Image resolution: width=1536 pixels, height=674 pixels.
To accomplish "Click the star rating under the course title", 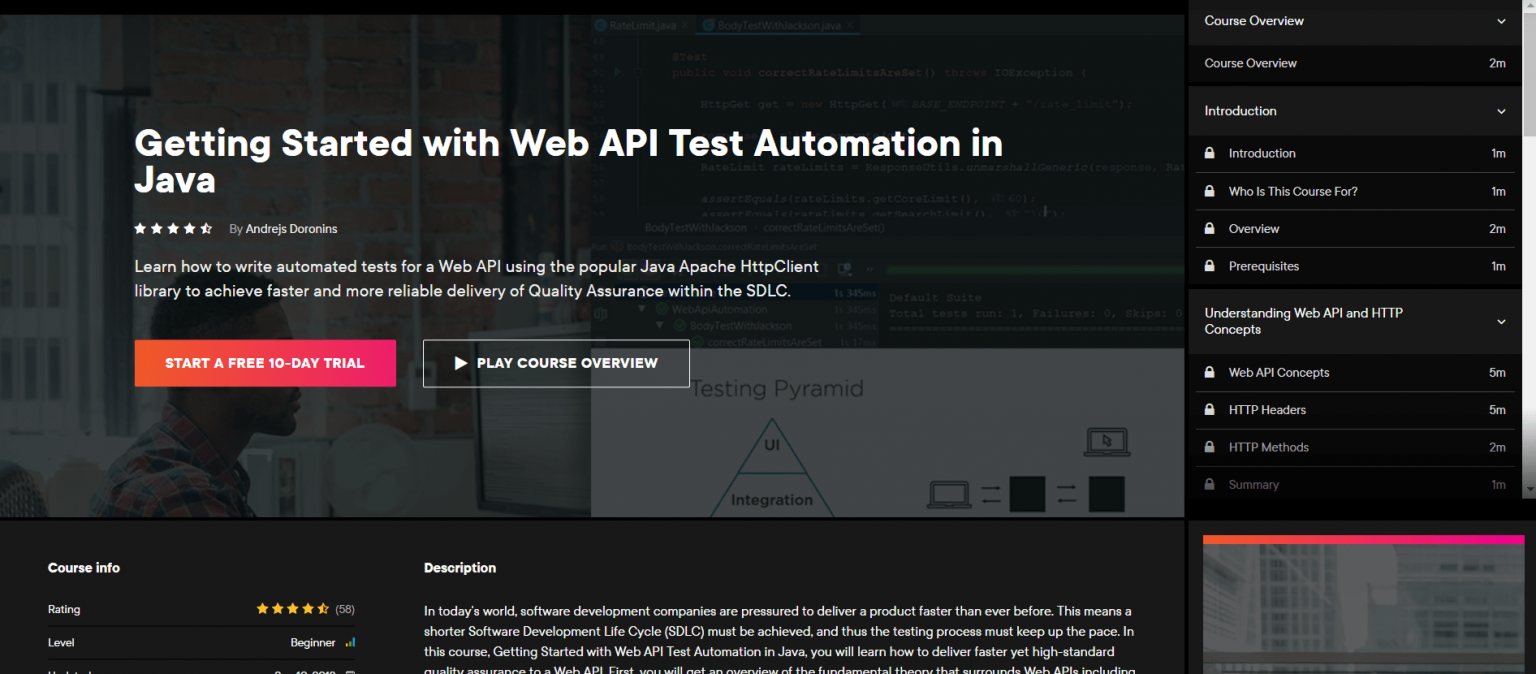I will [174, 229].
